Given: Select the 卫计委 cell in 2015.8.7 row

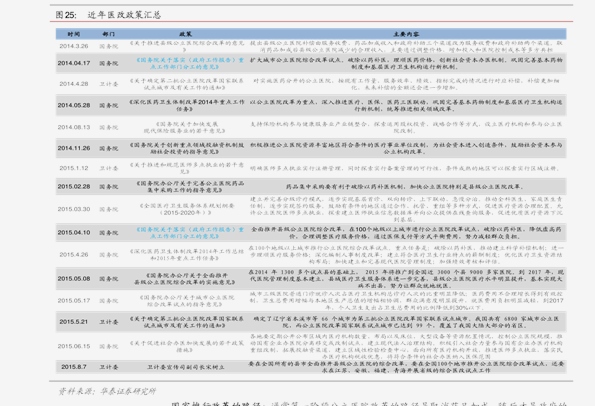Looking at the screenshot, I should [x=109, y=367].
